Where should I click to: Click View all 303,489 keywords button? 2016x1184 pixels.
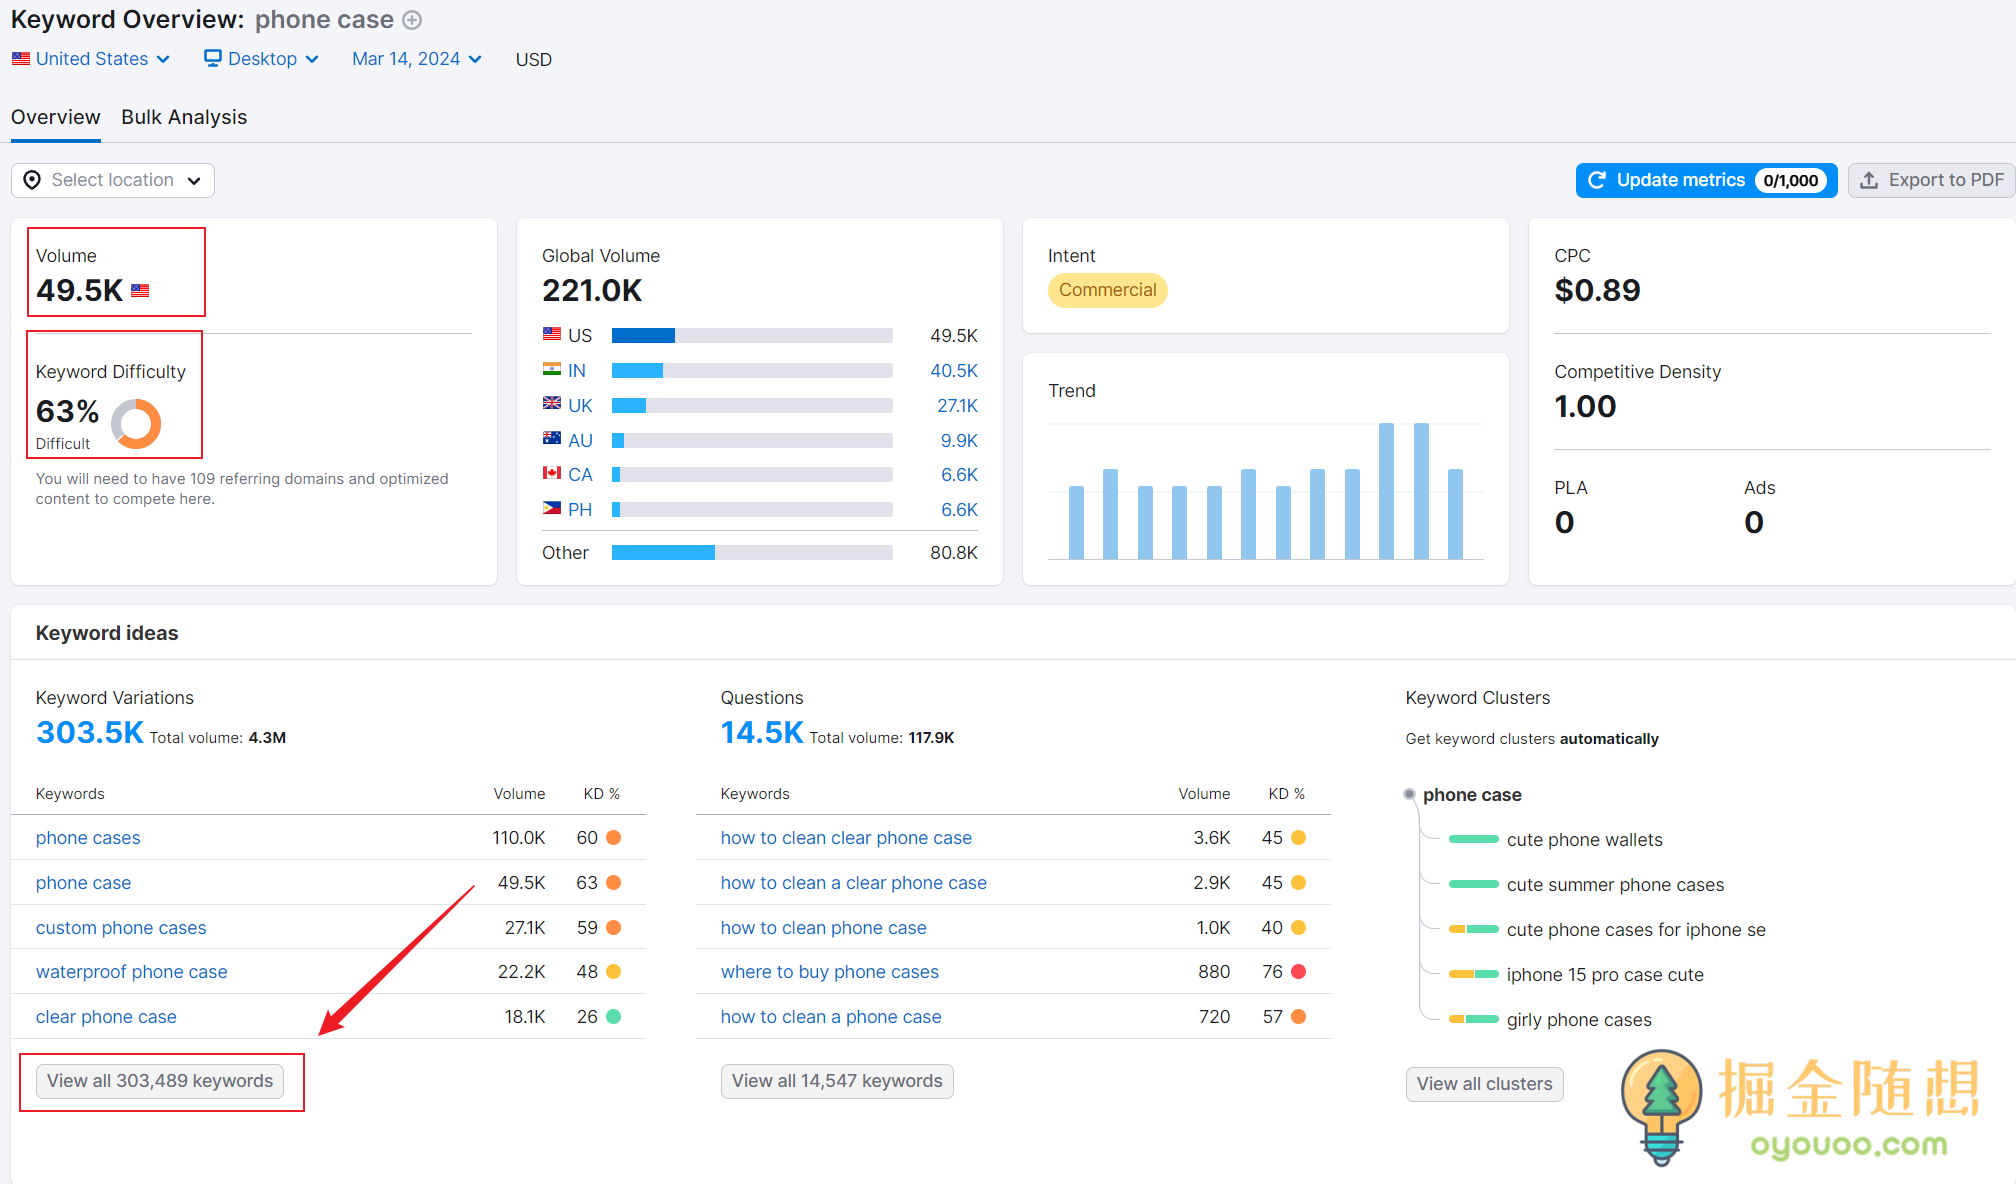[160, 1081]
